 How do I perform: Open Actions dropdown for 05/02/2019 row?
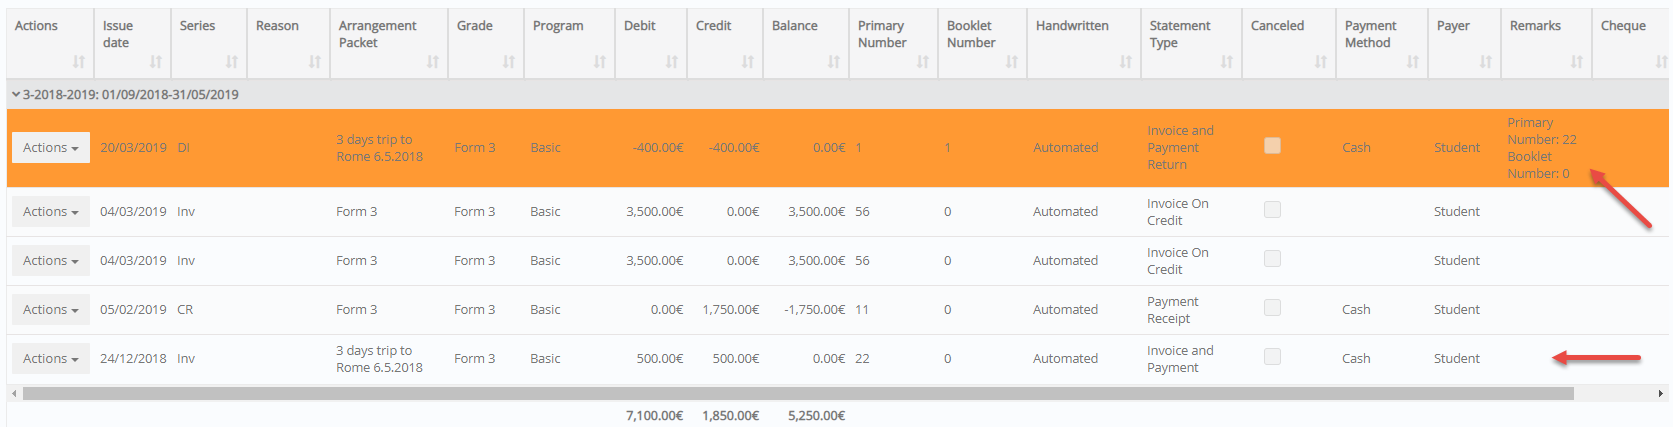(x=51, y=309)
